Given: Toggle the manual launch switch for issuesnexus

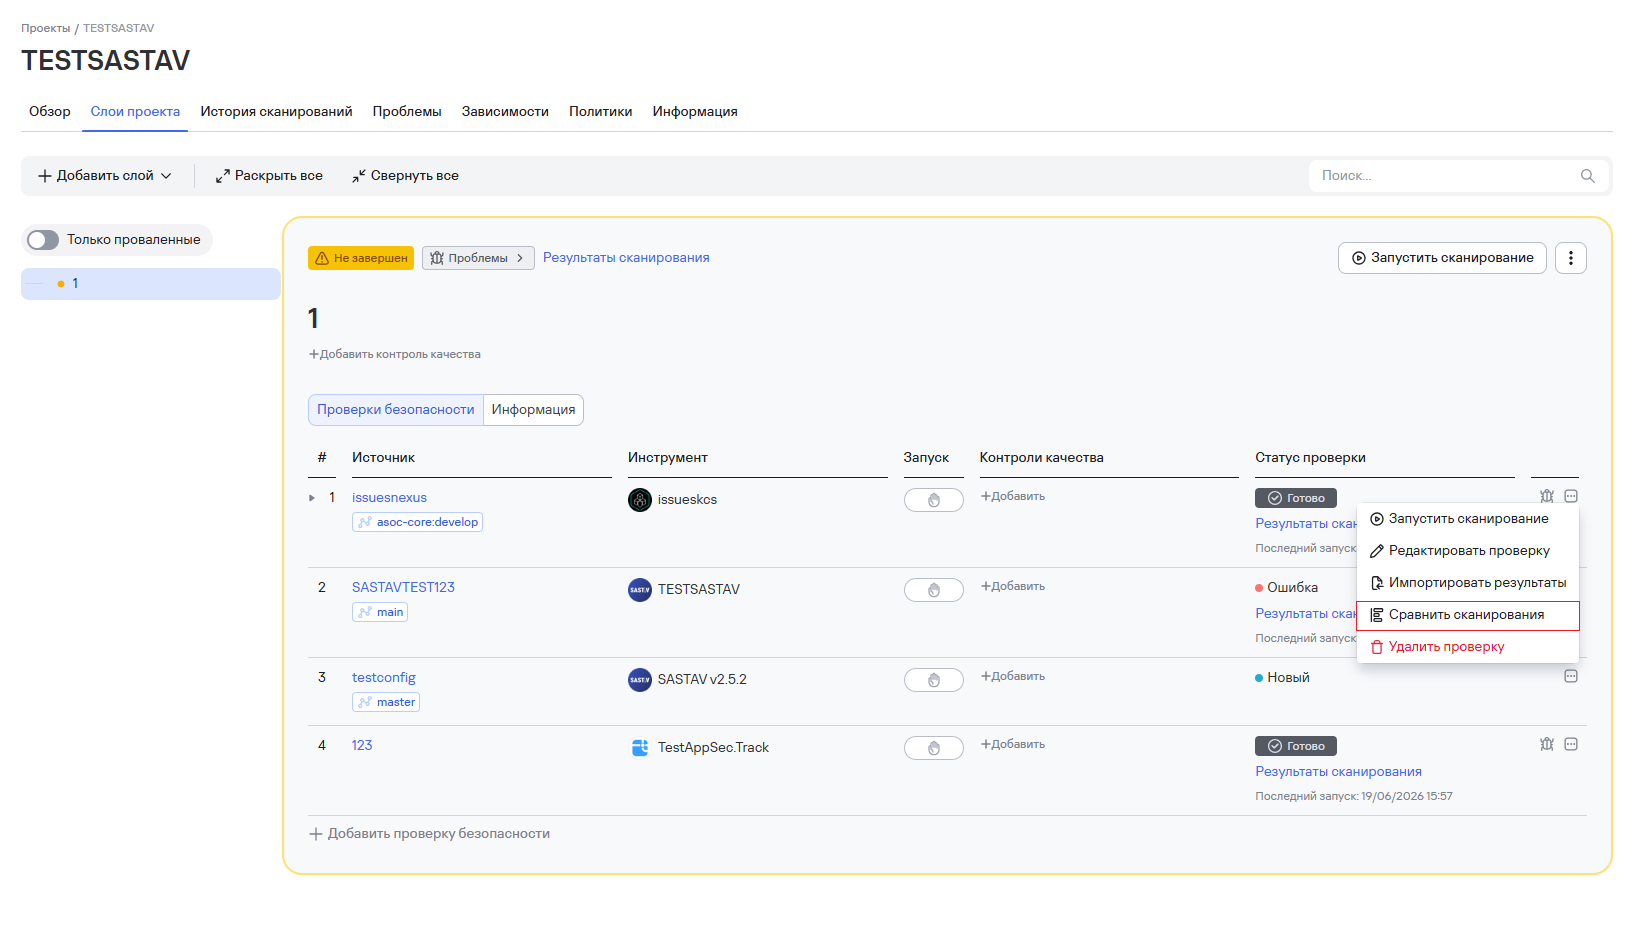Looking at the screenshot, I should pyautogui.click(x=934, y=500).
